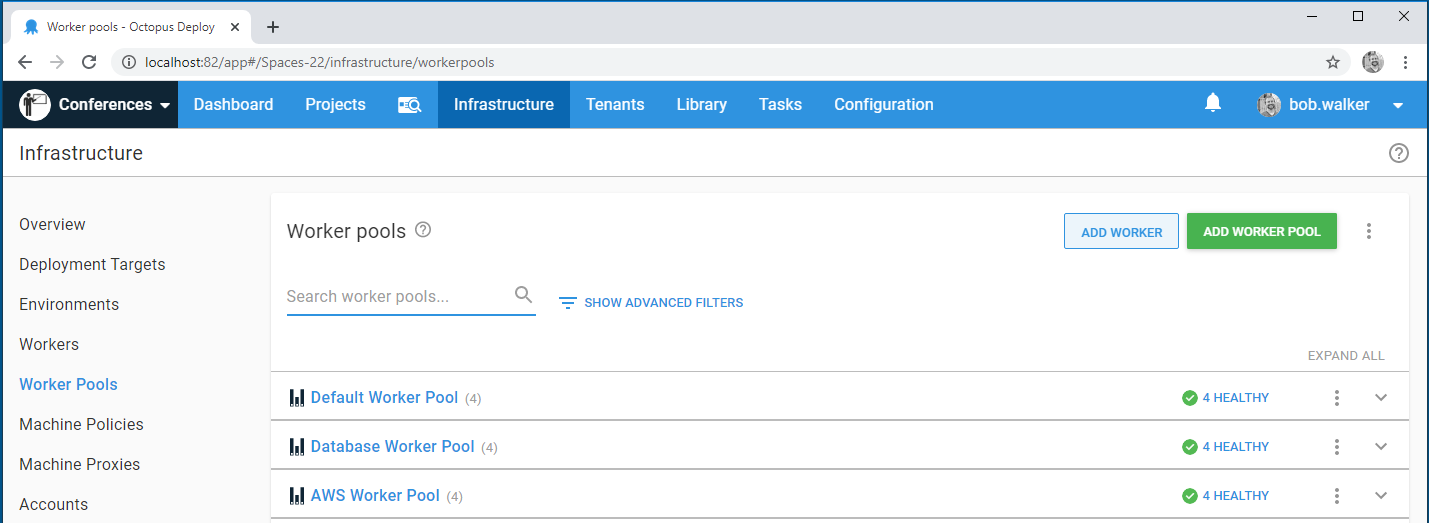The height and width of the screenshot is (523, 1429).
Task: Click help icon next to Worker pools title
Action: tap(423, 230)
